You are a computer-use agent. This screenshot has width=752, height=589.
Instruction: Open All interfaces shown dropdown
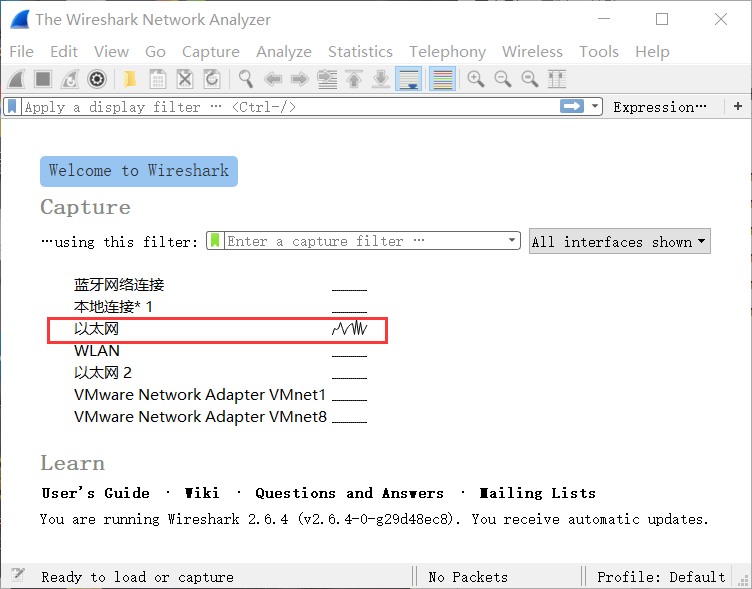click(x=619, y=241)
